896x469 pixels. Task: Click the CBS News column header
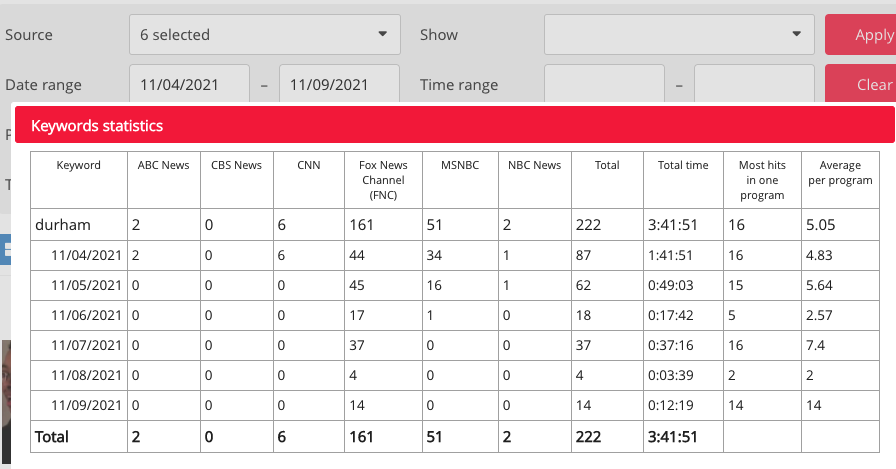pyautogui.click(x=237, y=180)
